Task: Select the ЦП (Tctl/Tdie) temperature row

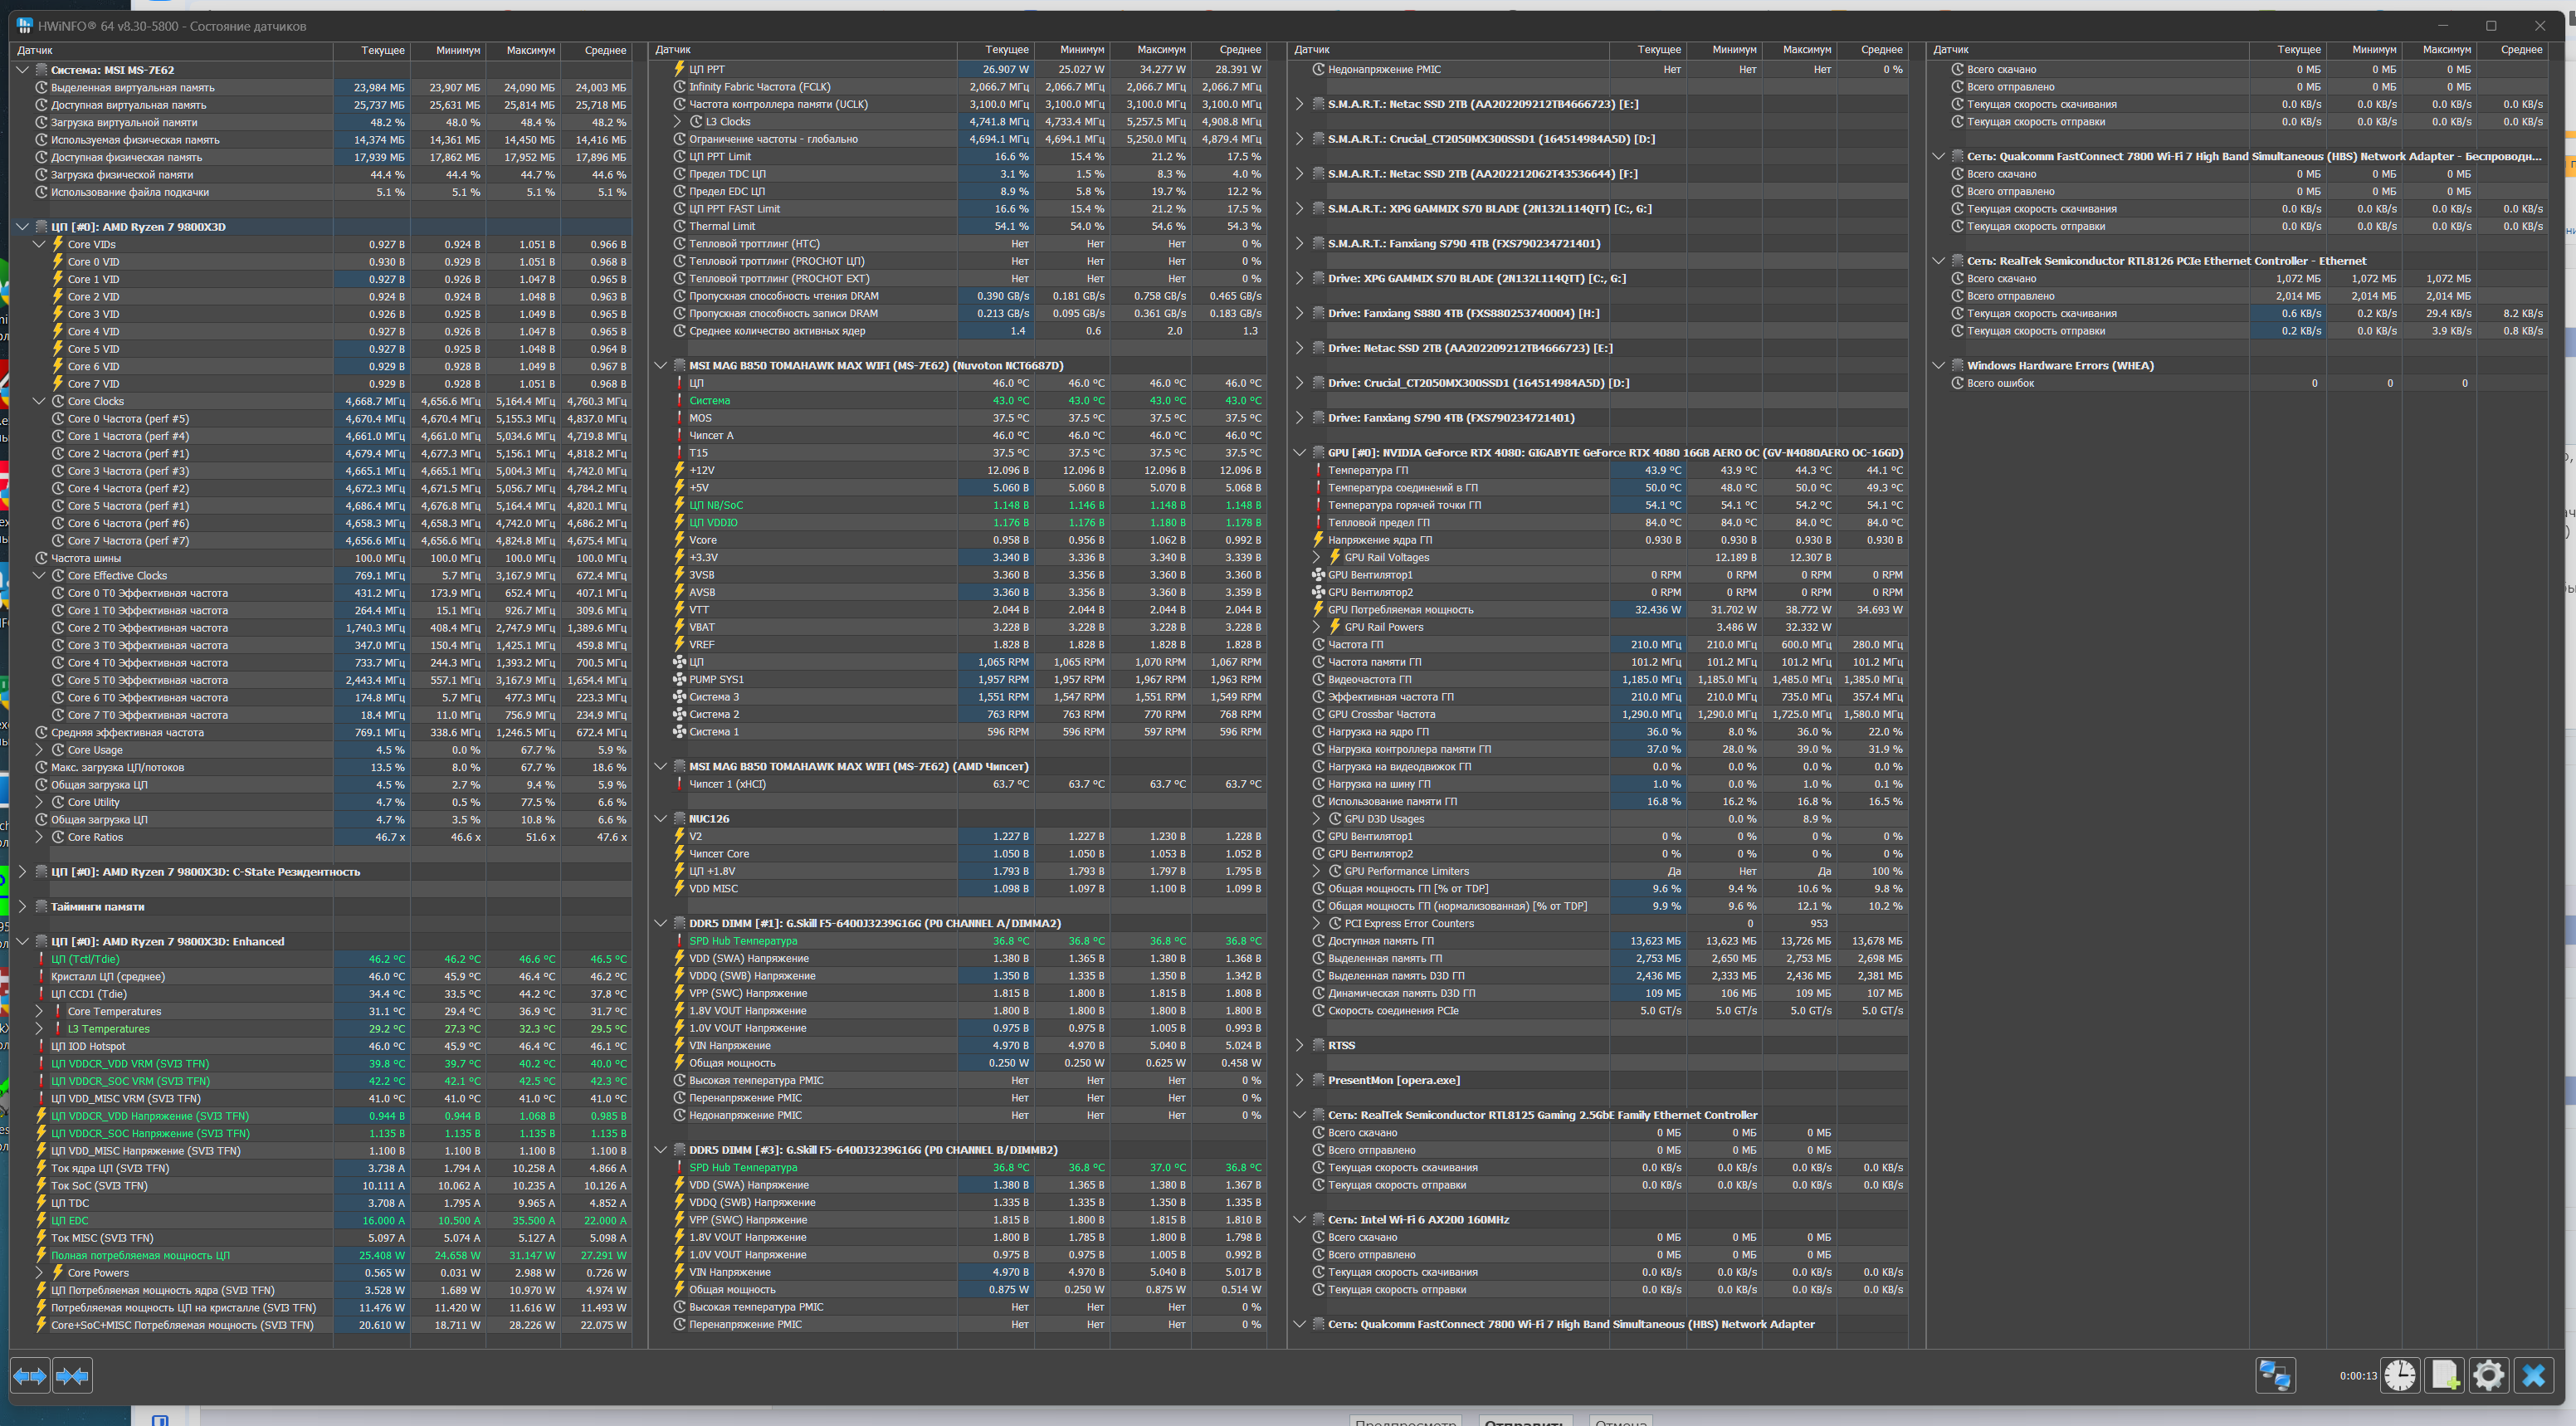Action: [85, 959]
